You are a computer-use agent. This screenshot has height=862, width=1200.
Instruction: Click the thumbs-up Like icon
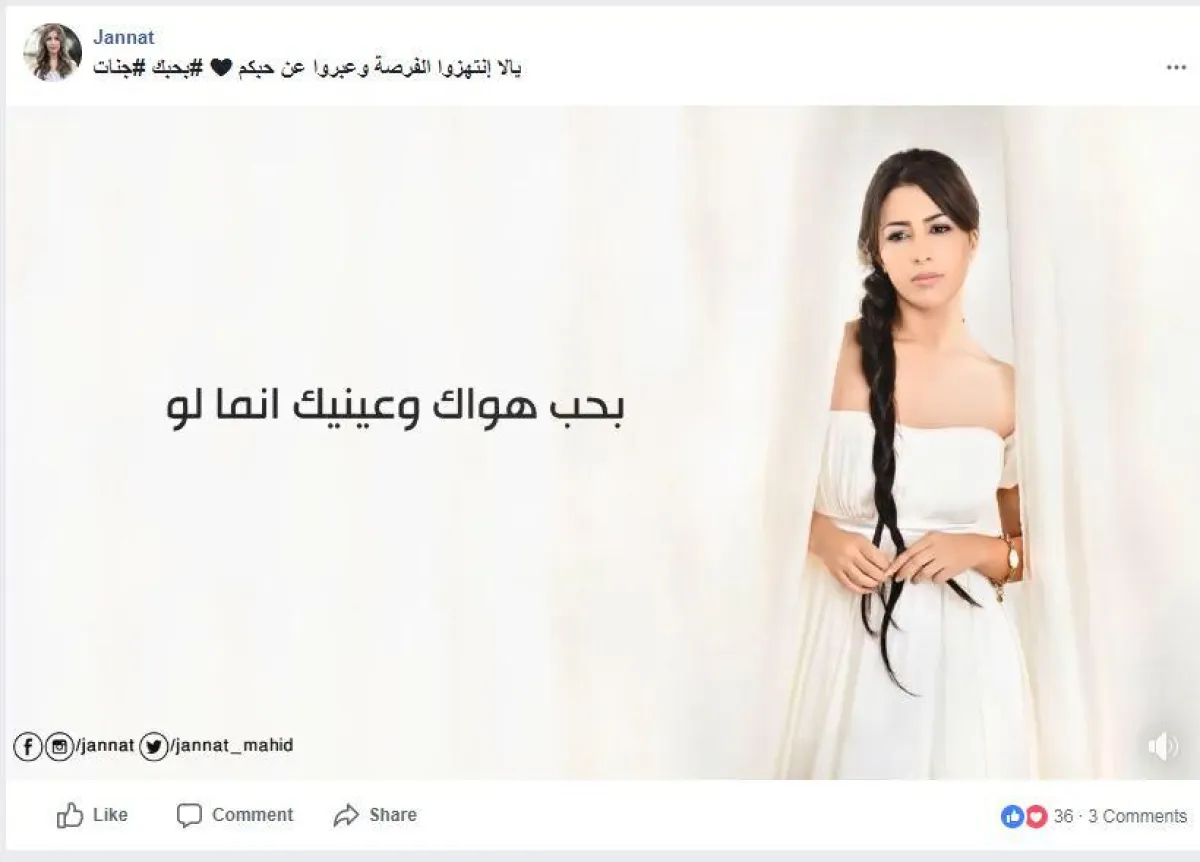(70, 815)
